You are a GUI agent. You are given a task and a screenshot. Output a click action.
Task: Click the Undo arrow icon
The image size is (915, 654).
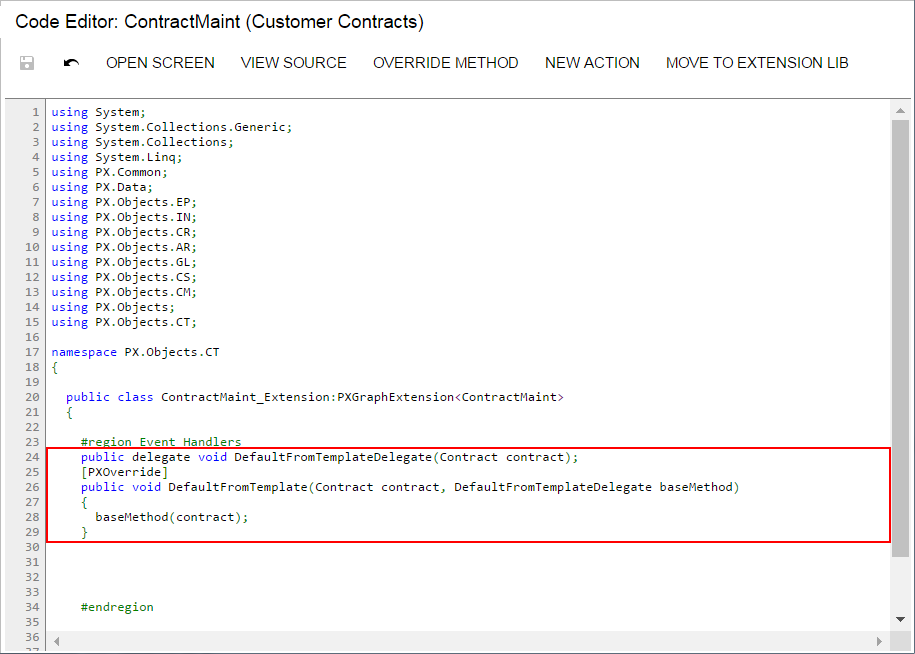click(71, 63)
